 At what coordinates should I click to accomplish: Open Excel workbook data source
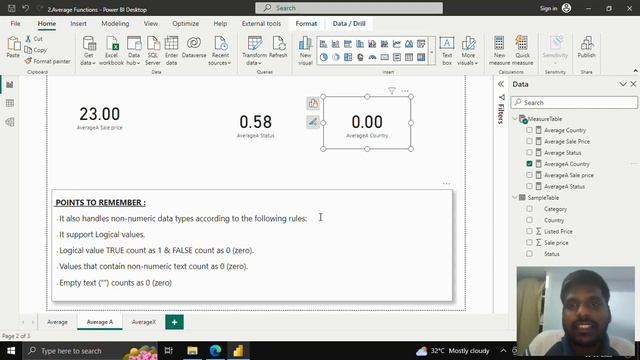111,51
